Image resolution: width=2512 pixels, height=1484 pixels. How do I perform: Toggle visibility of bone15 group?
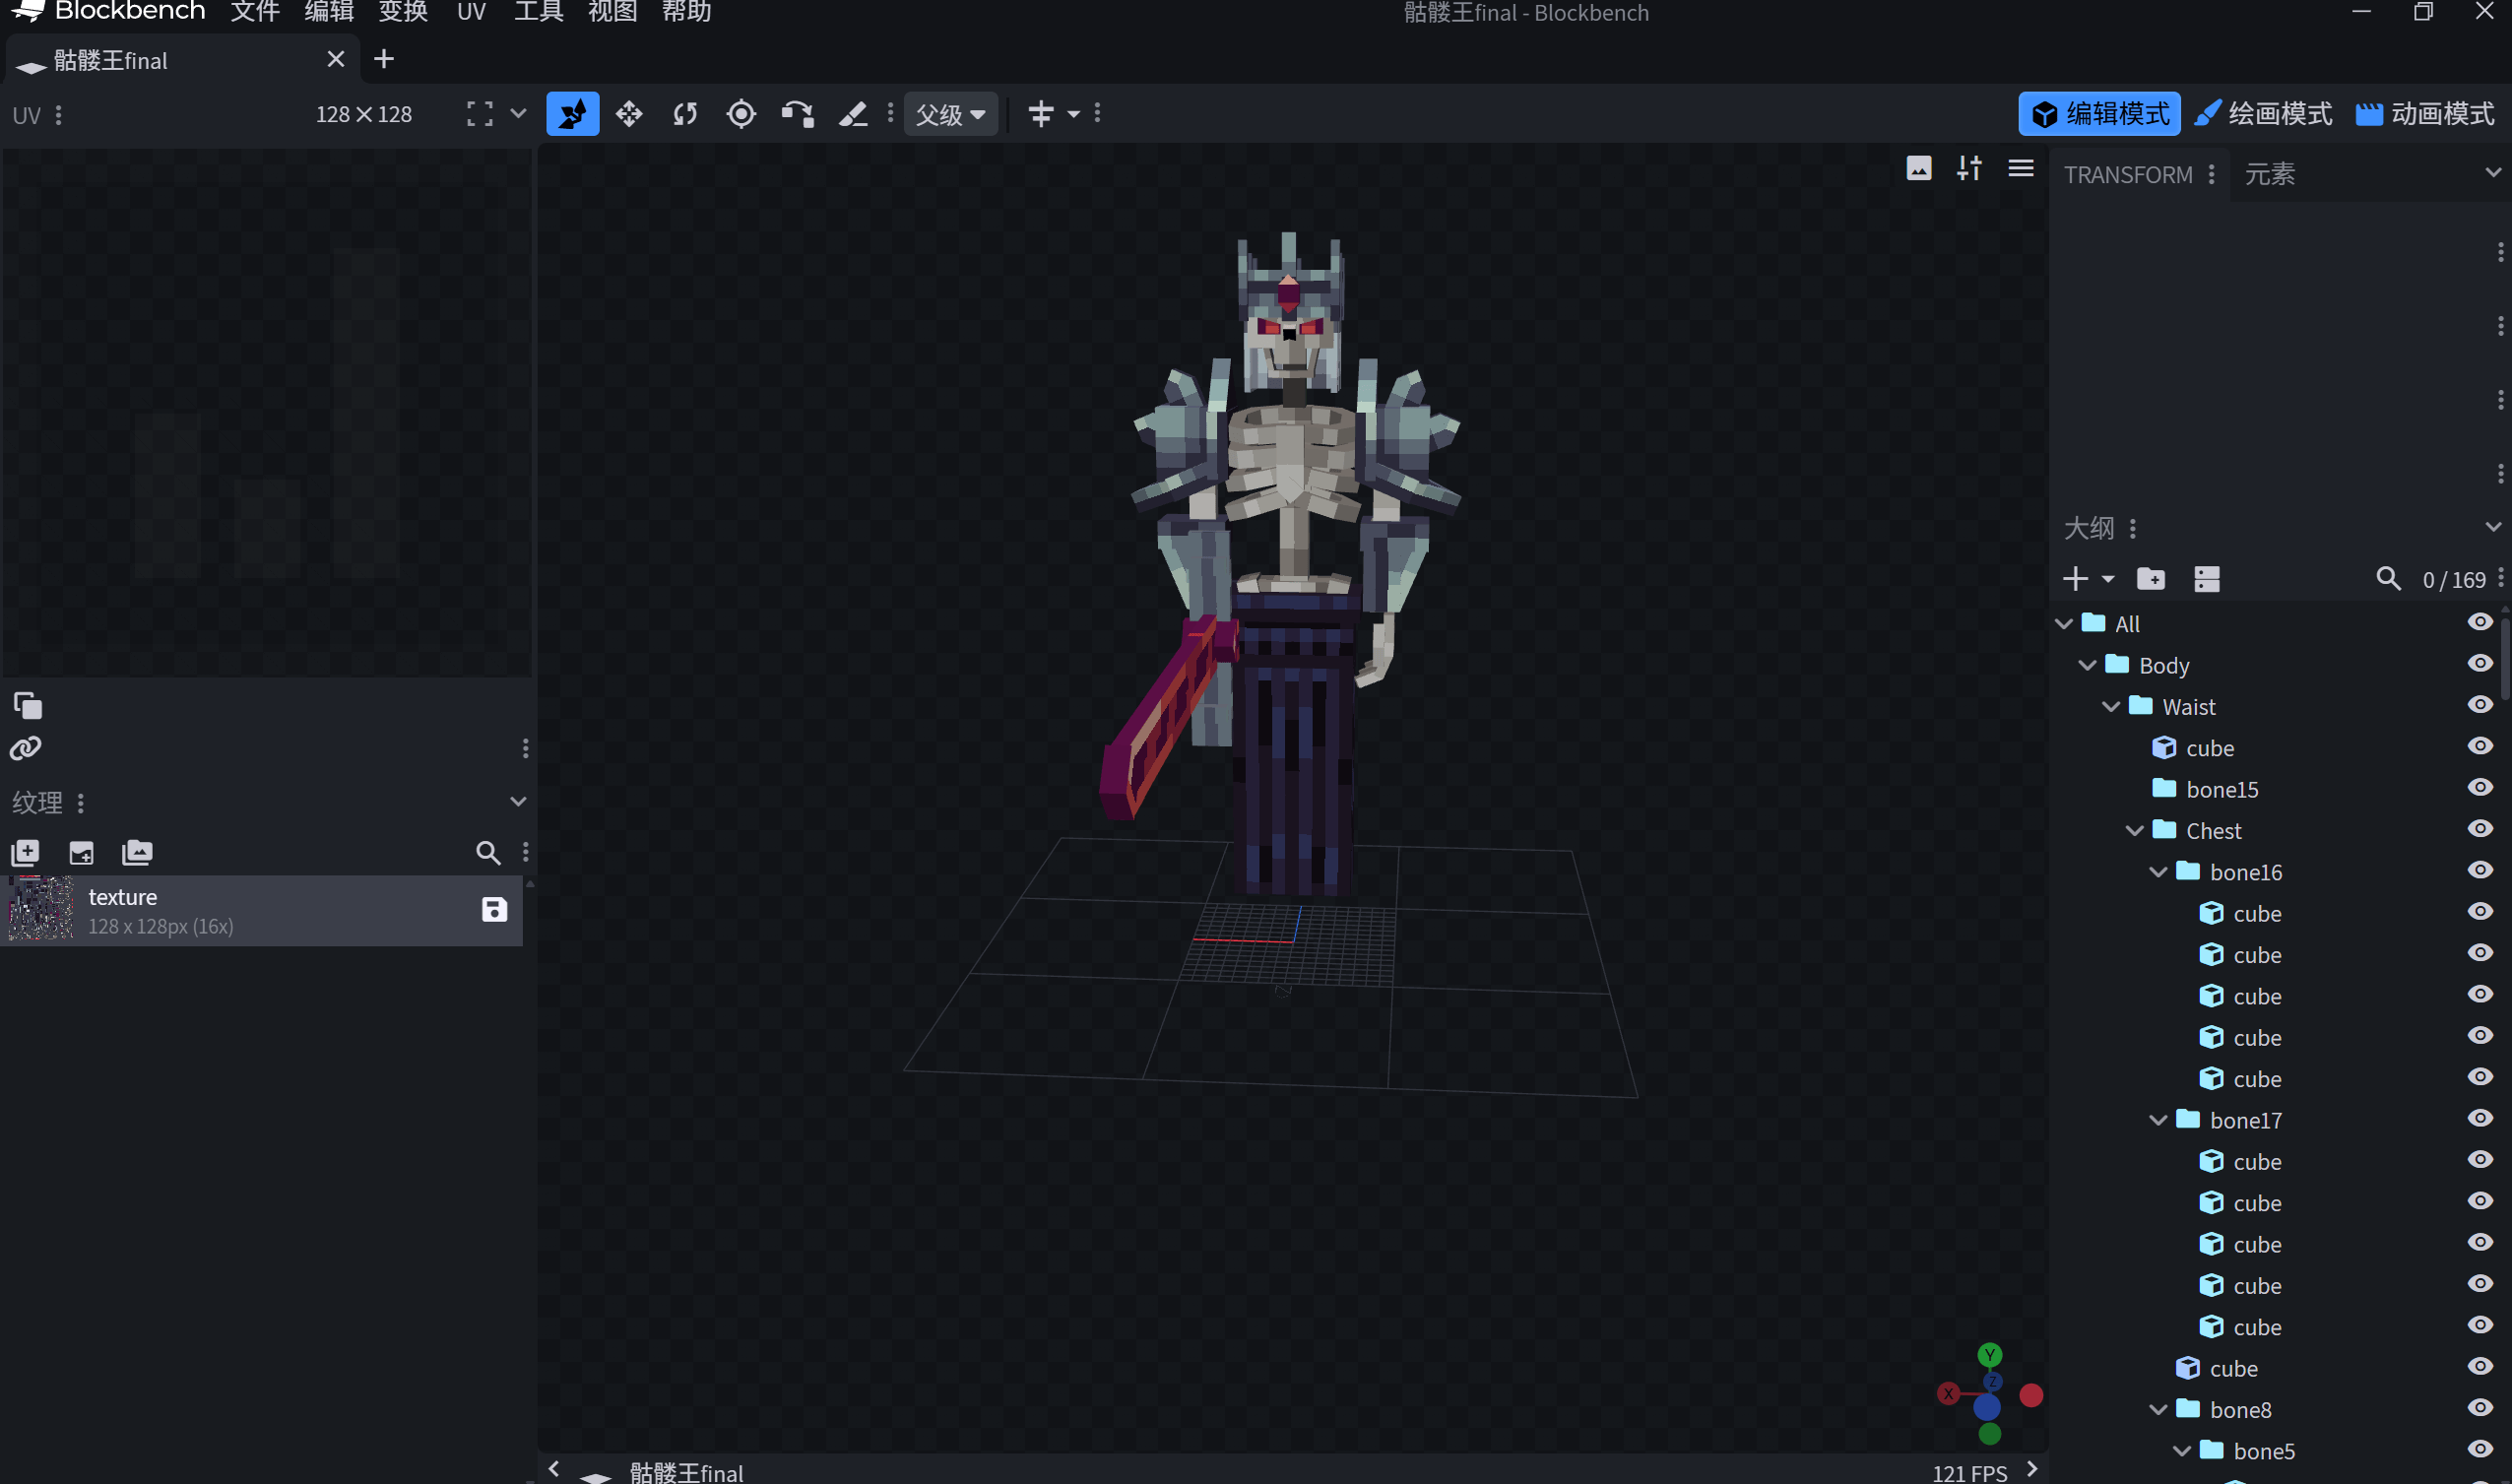pyautogui.click(x=2479, y=788)
